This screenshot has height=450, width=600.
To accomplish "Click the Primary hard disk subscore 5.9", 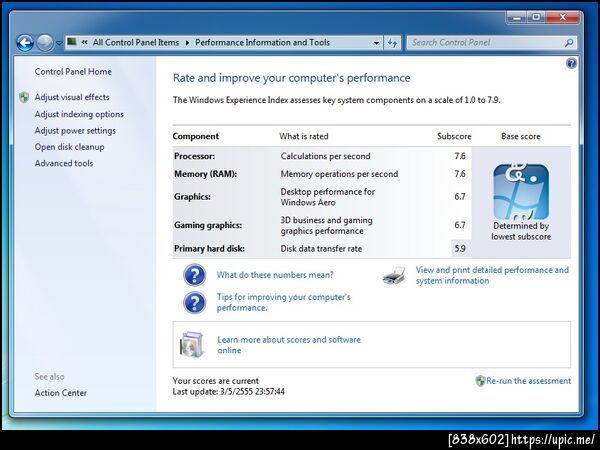I will click(460, 248).
